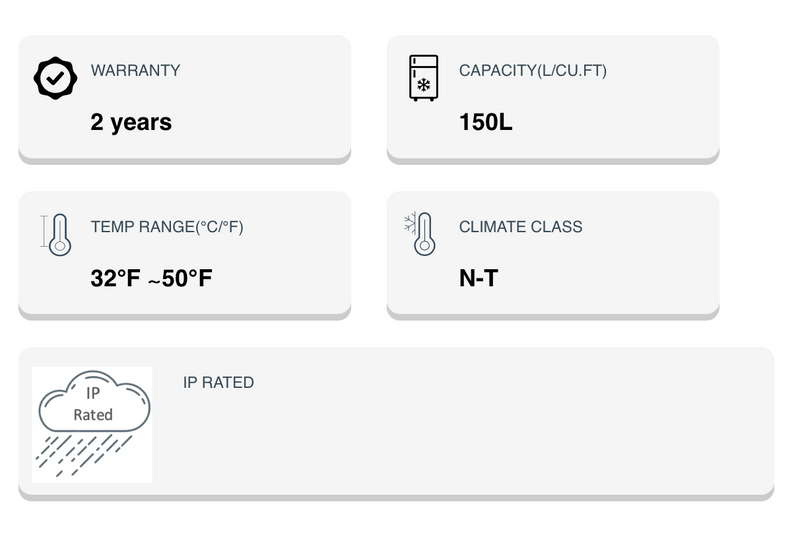Click the IP RATED heading text

point(218,383)
